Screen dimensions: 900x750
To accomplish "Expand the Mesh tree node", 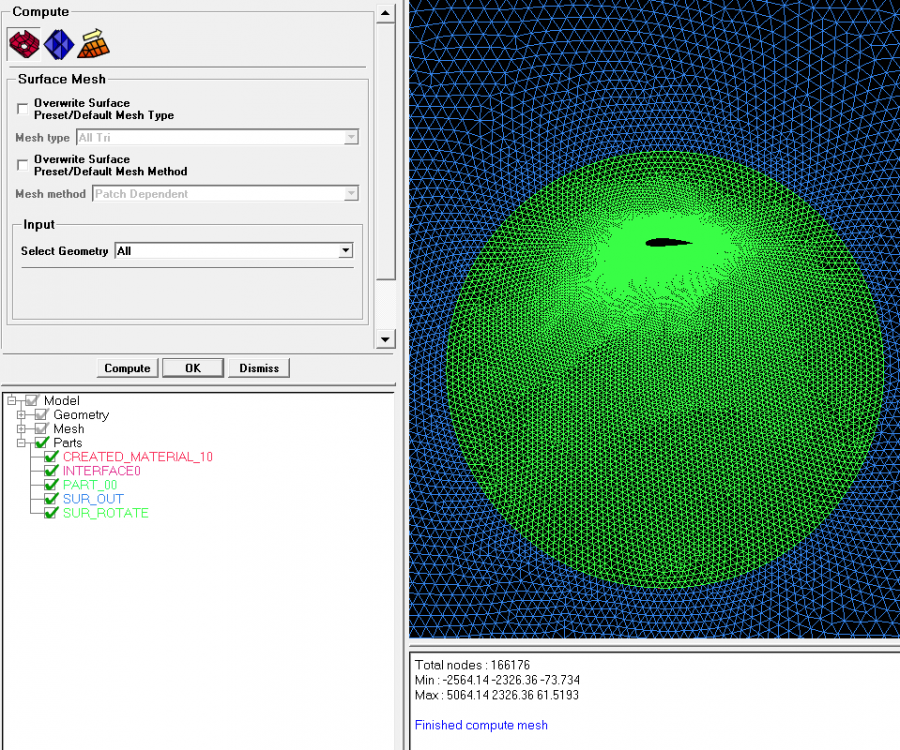I will 22,429.
